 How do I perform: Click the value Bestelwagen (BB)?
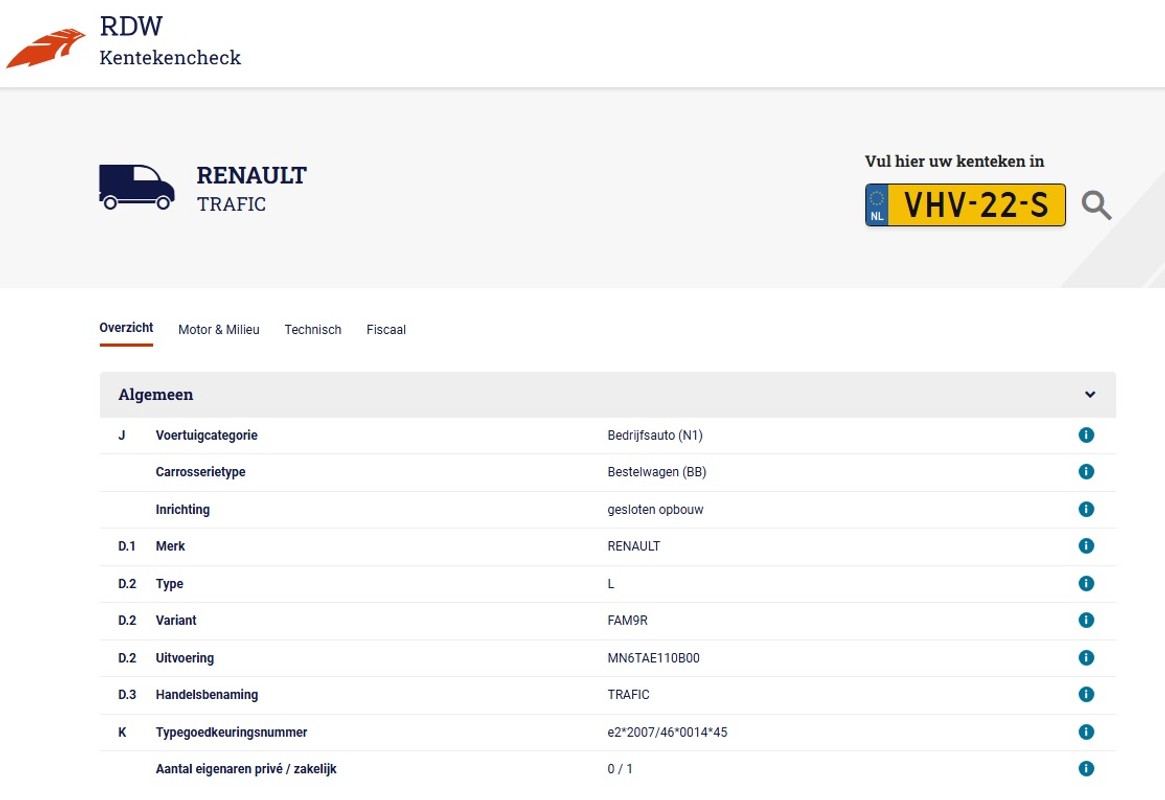657,472
